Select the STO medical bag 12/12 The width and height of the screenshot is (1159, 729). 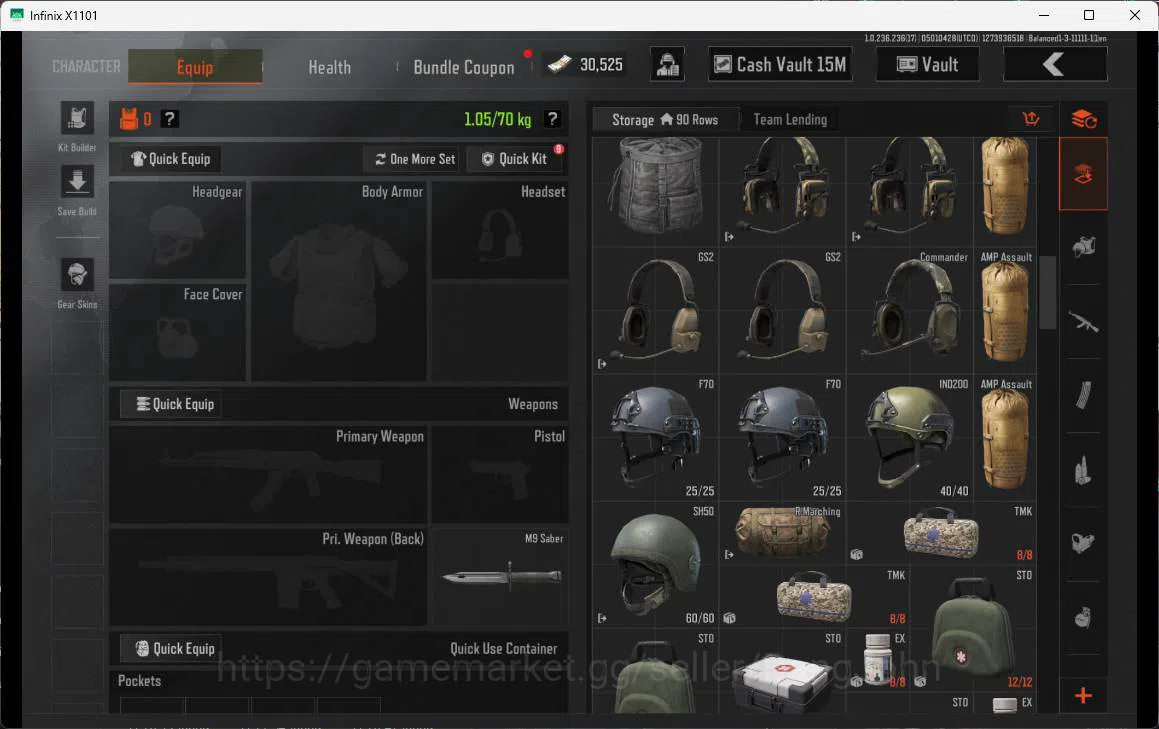point(973,628)
